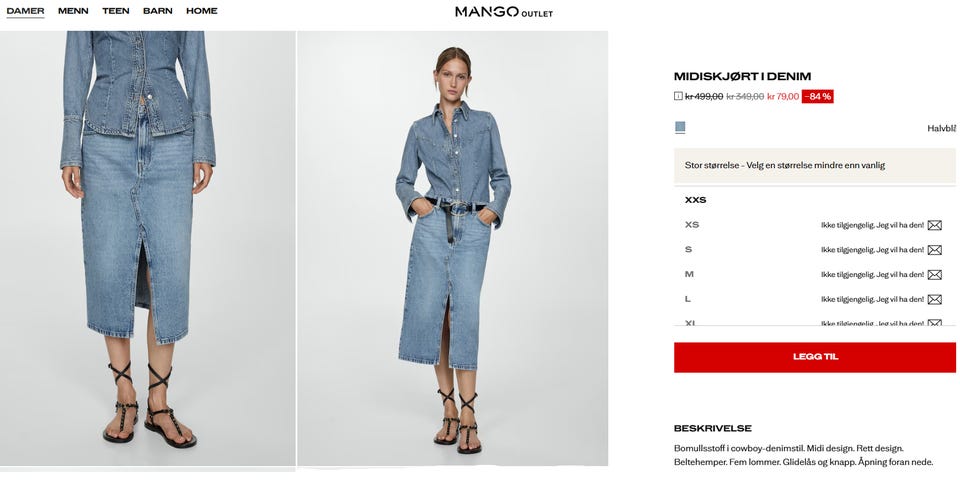This screenshot has height=487, width=960.
Task: Open the HOME category
Action: (201, 11)
